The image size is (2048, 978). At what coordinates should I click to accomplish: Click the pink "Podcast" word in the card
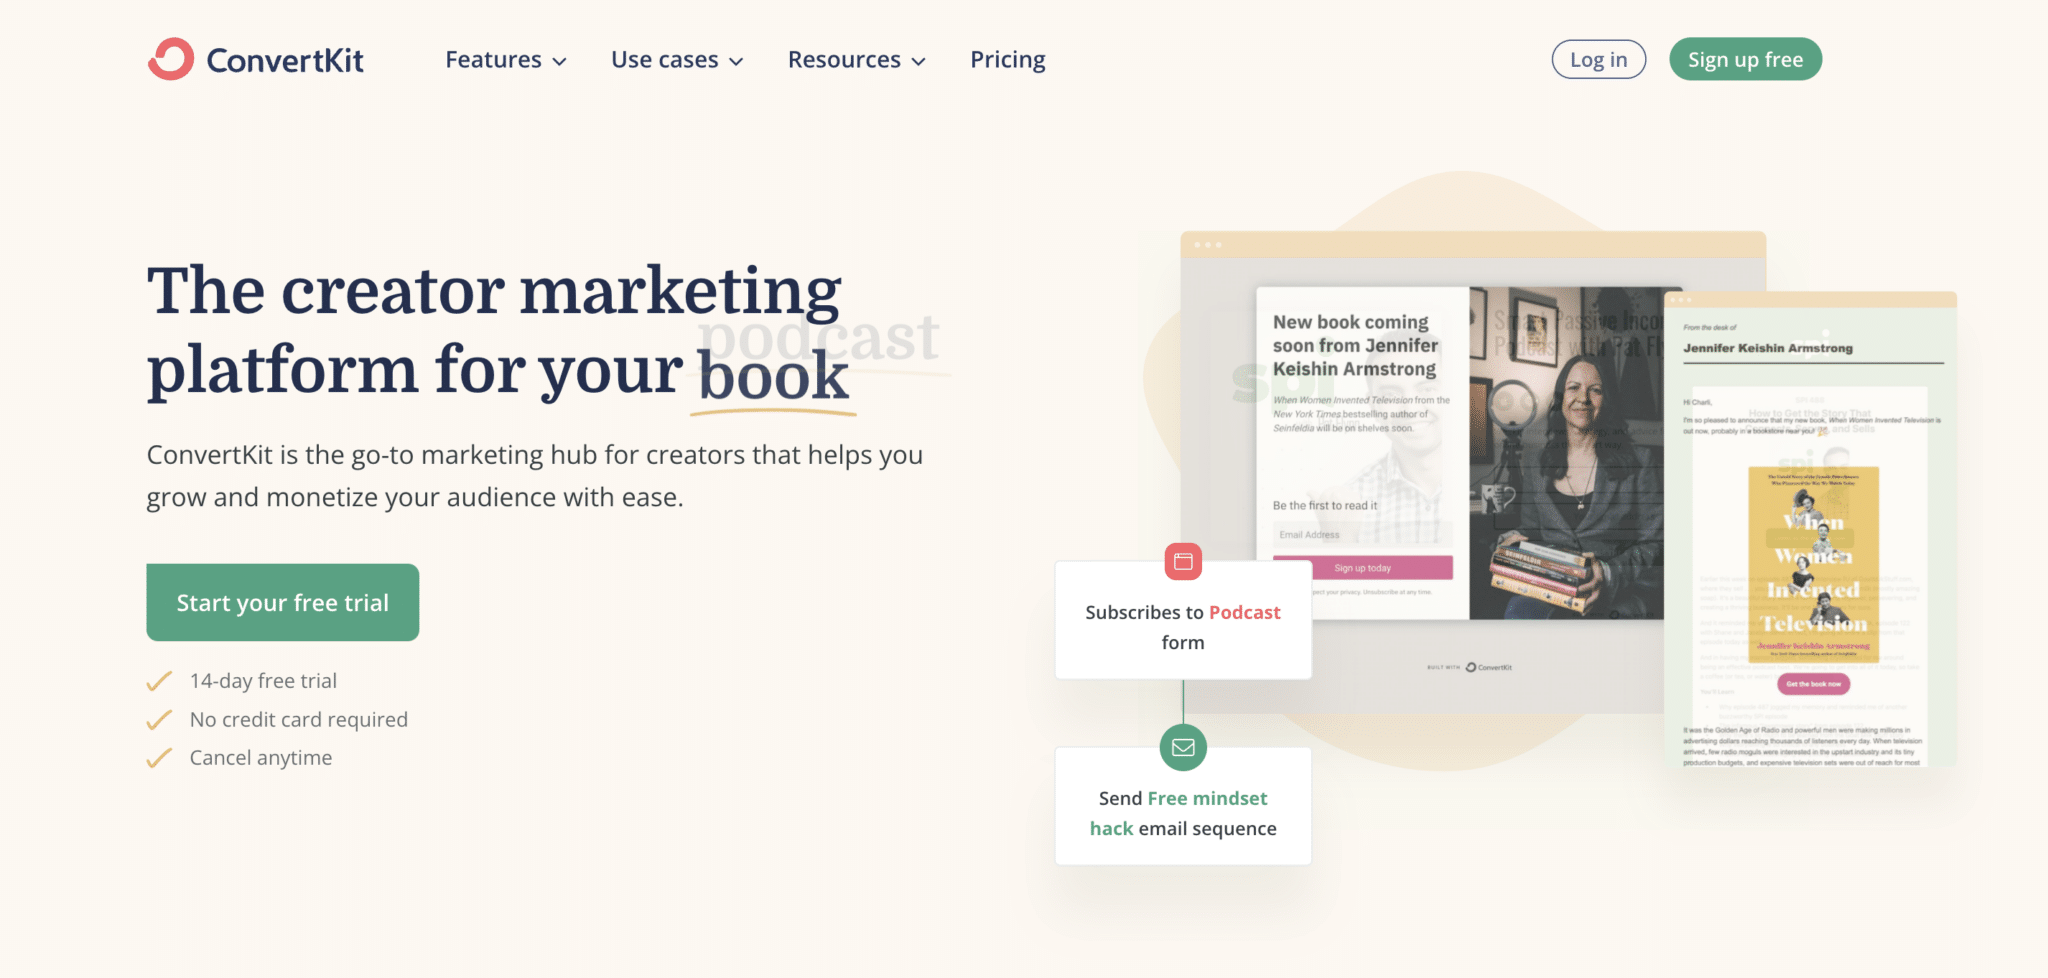point(1244,612)
